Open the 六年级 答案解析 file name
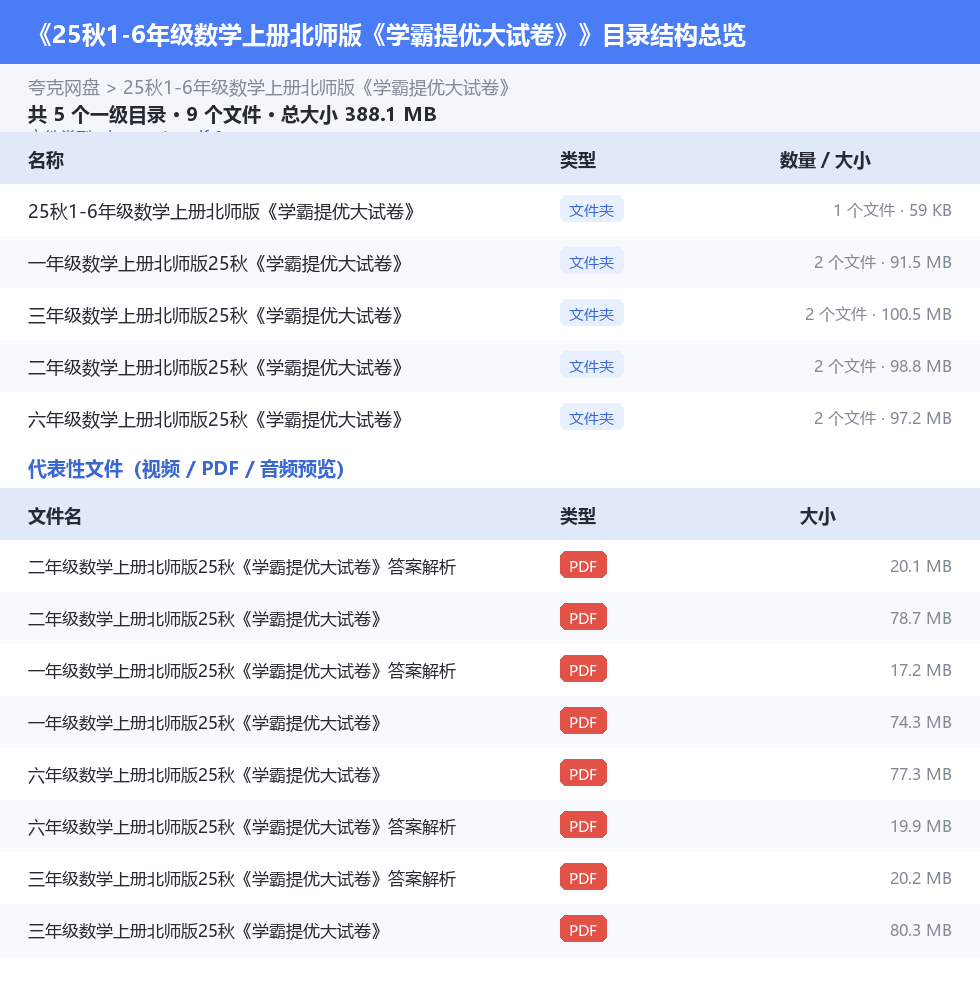980x988 pixels. click(242, 827)
